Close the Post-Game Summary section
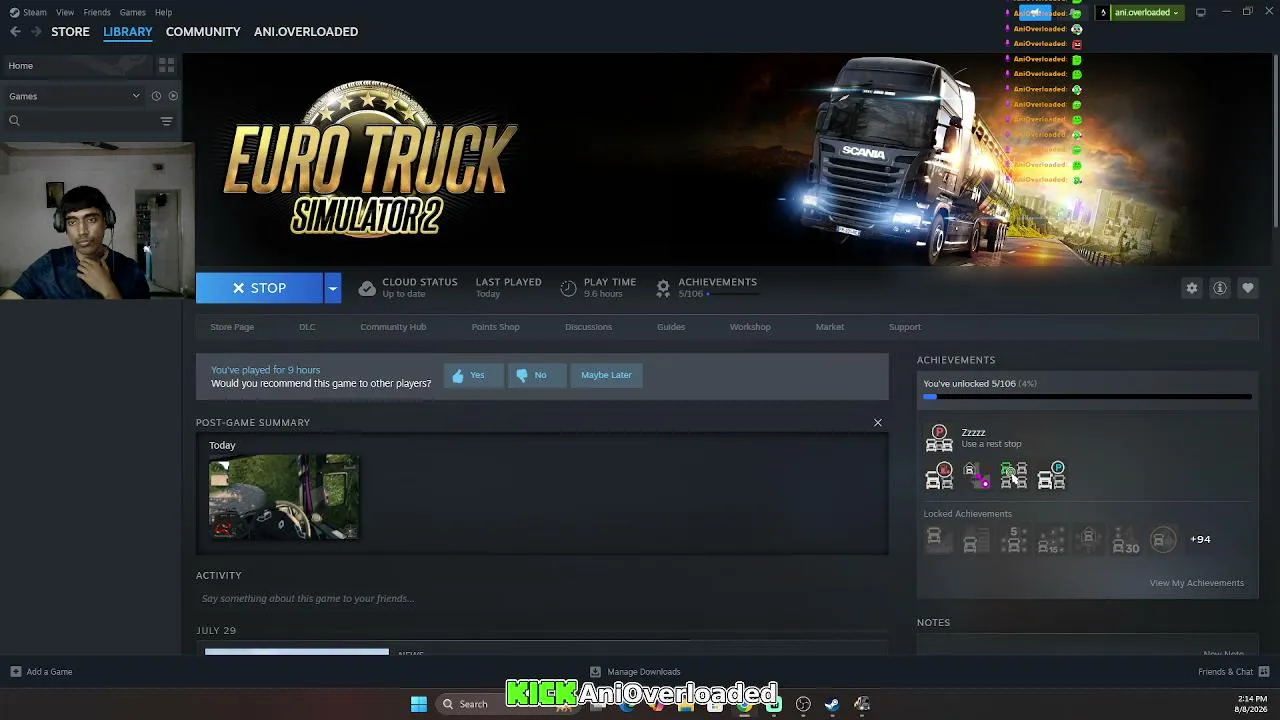The width and height of the screenshot is (1280, 720). point(878,422)
